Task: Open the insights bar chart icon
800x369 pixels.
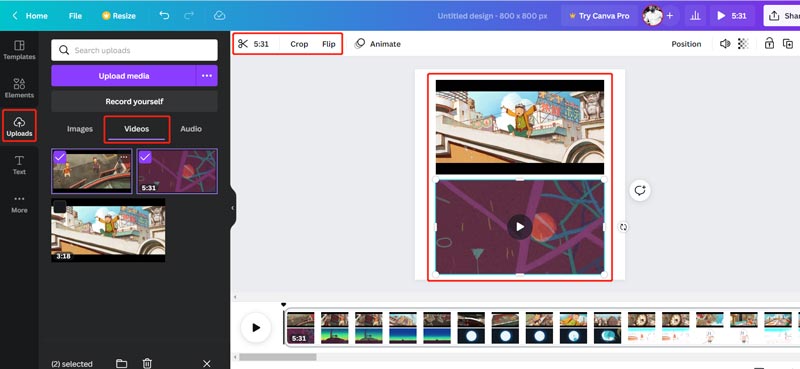Action: click(695, 16)
